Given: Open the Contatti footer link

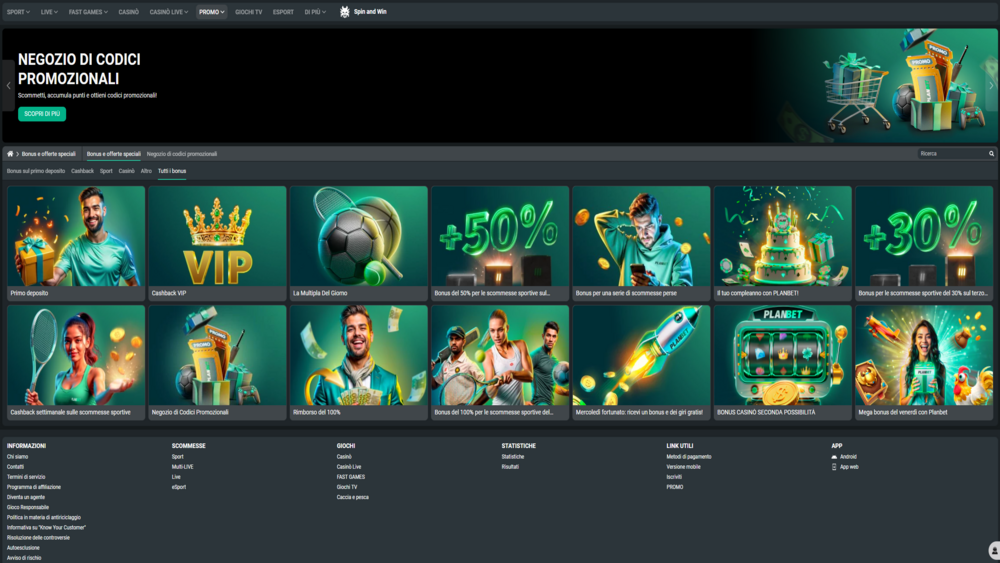Looking at the screenshot, I should click(15, 467).
